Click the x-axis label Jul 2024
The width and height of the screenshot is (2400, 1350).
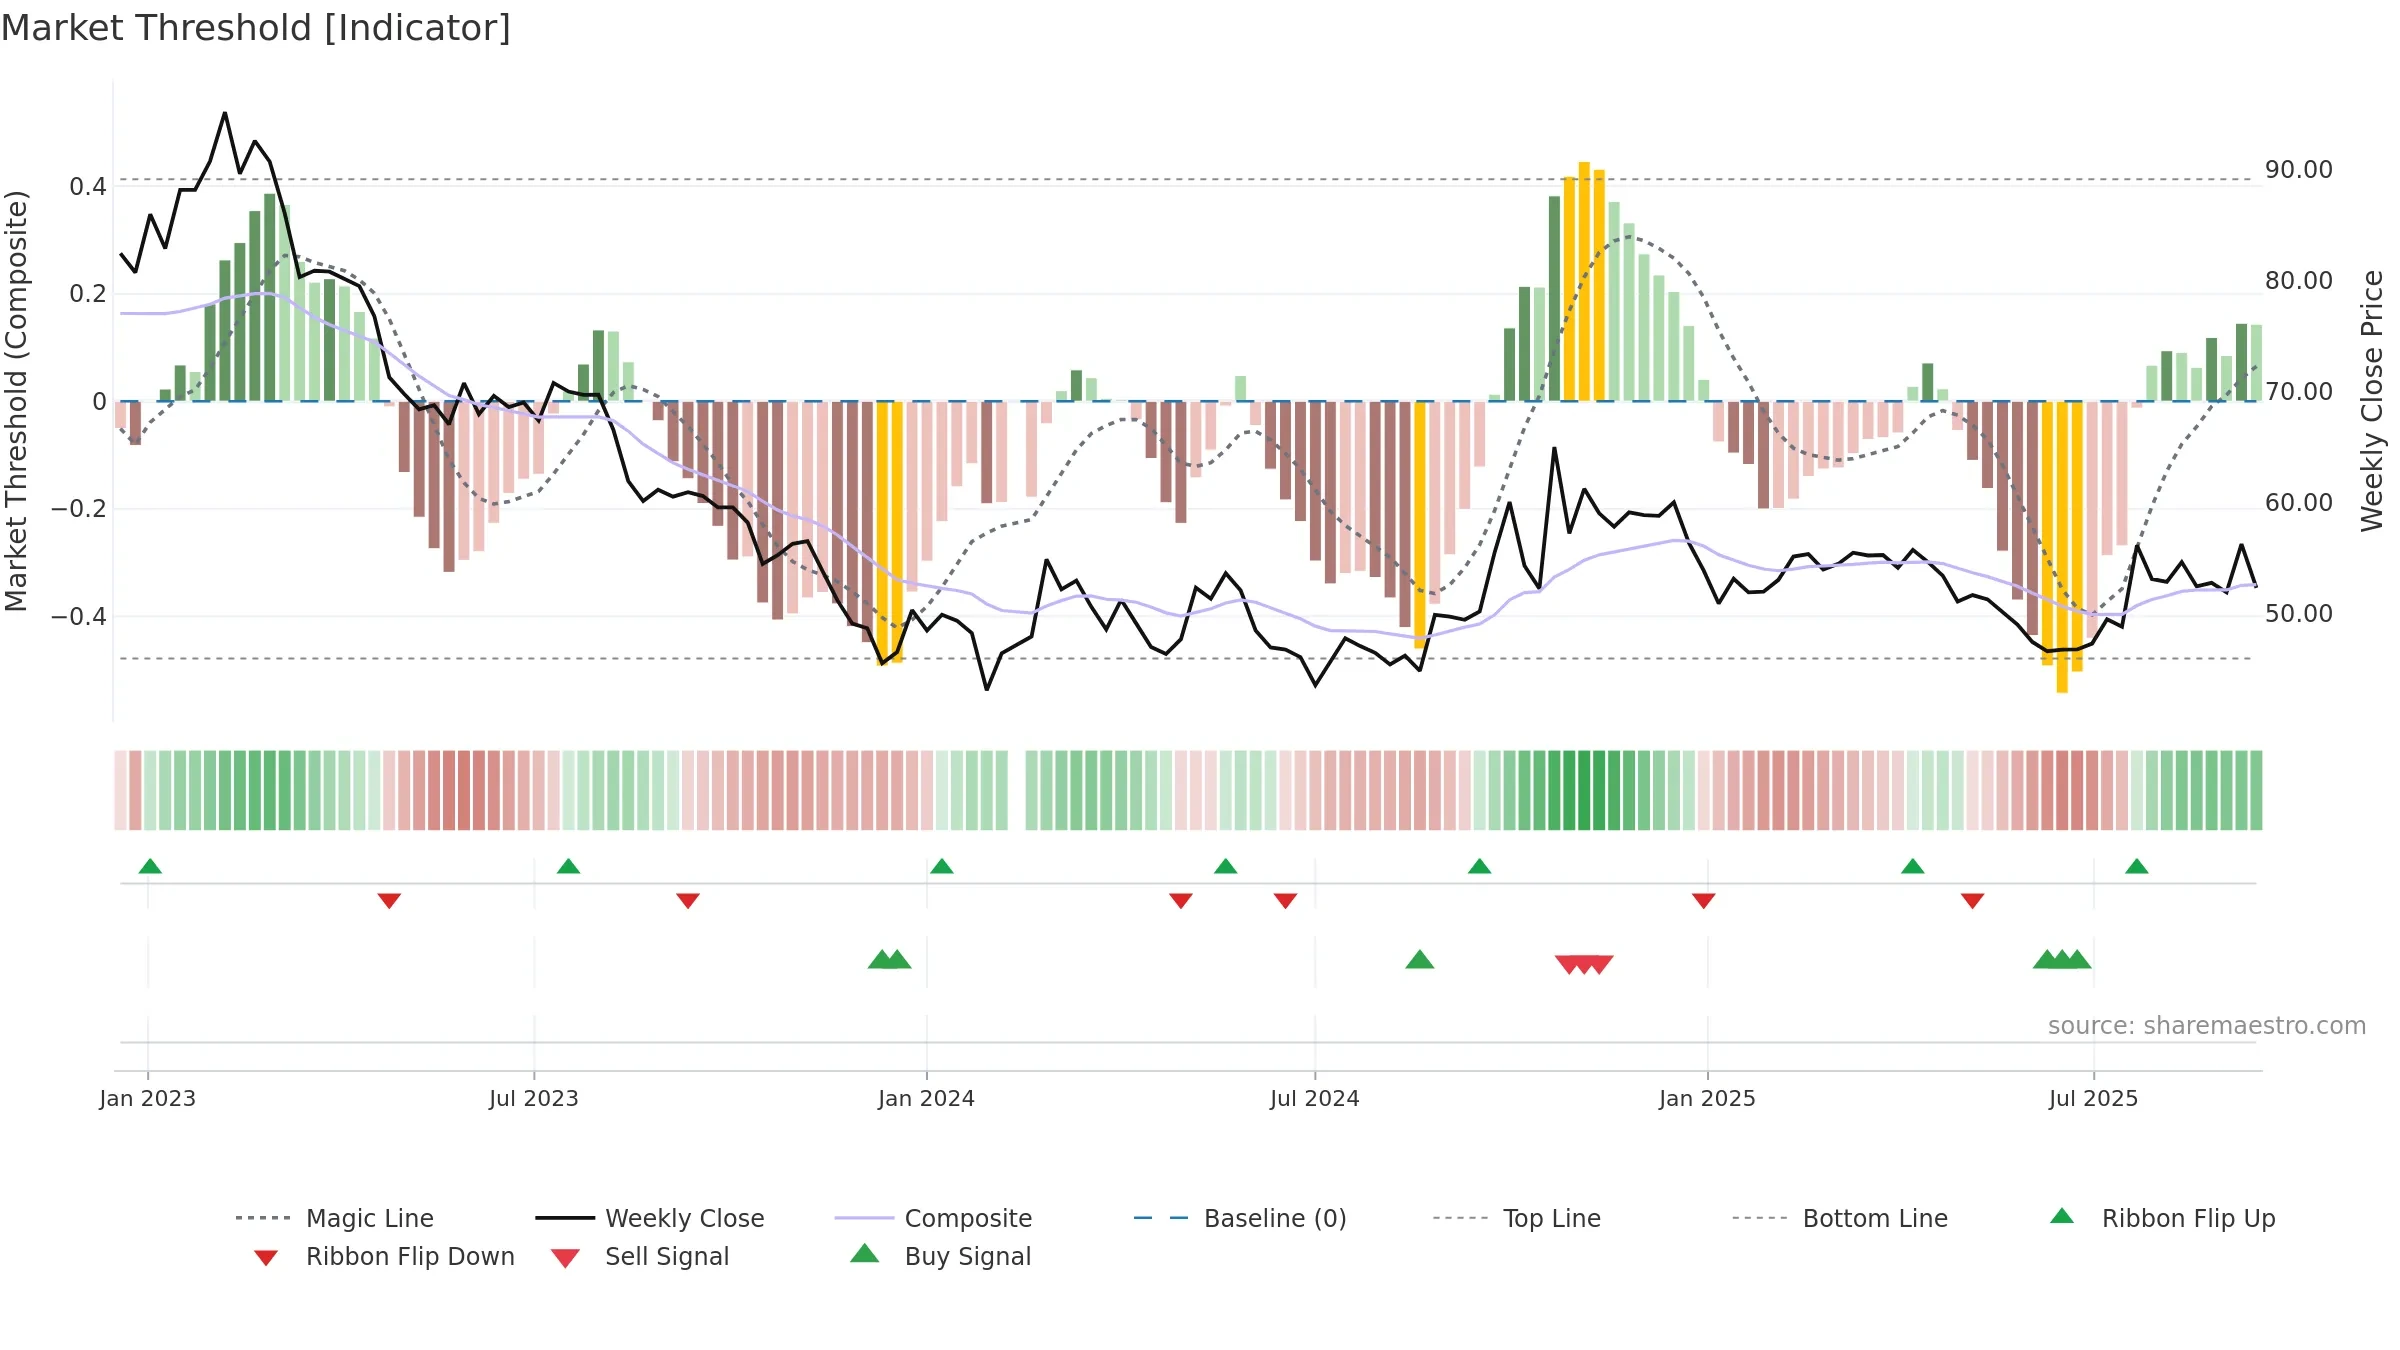tap(1315, 1098)
